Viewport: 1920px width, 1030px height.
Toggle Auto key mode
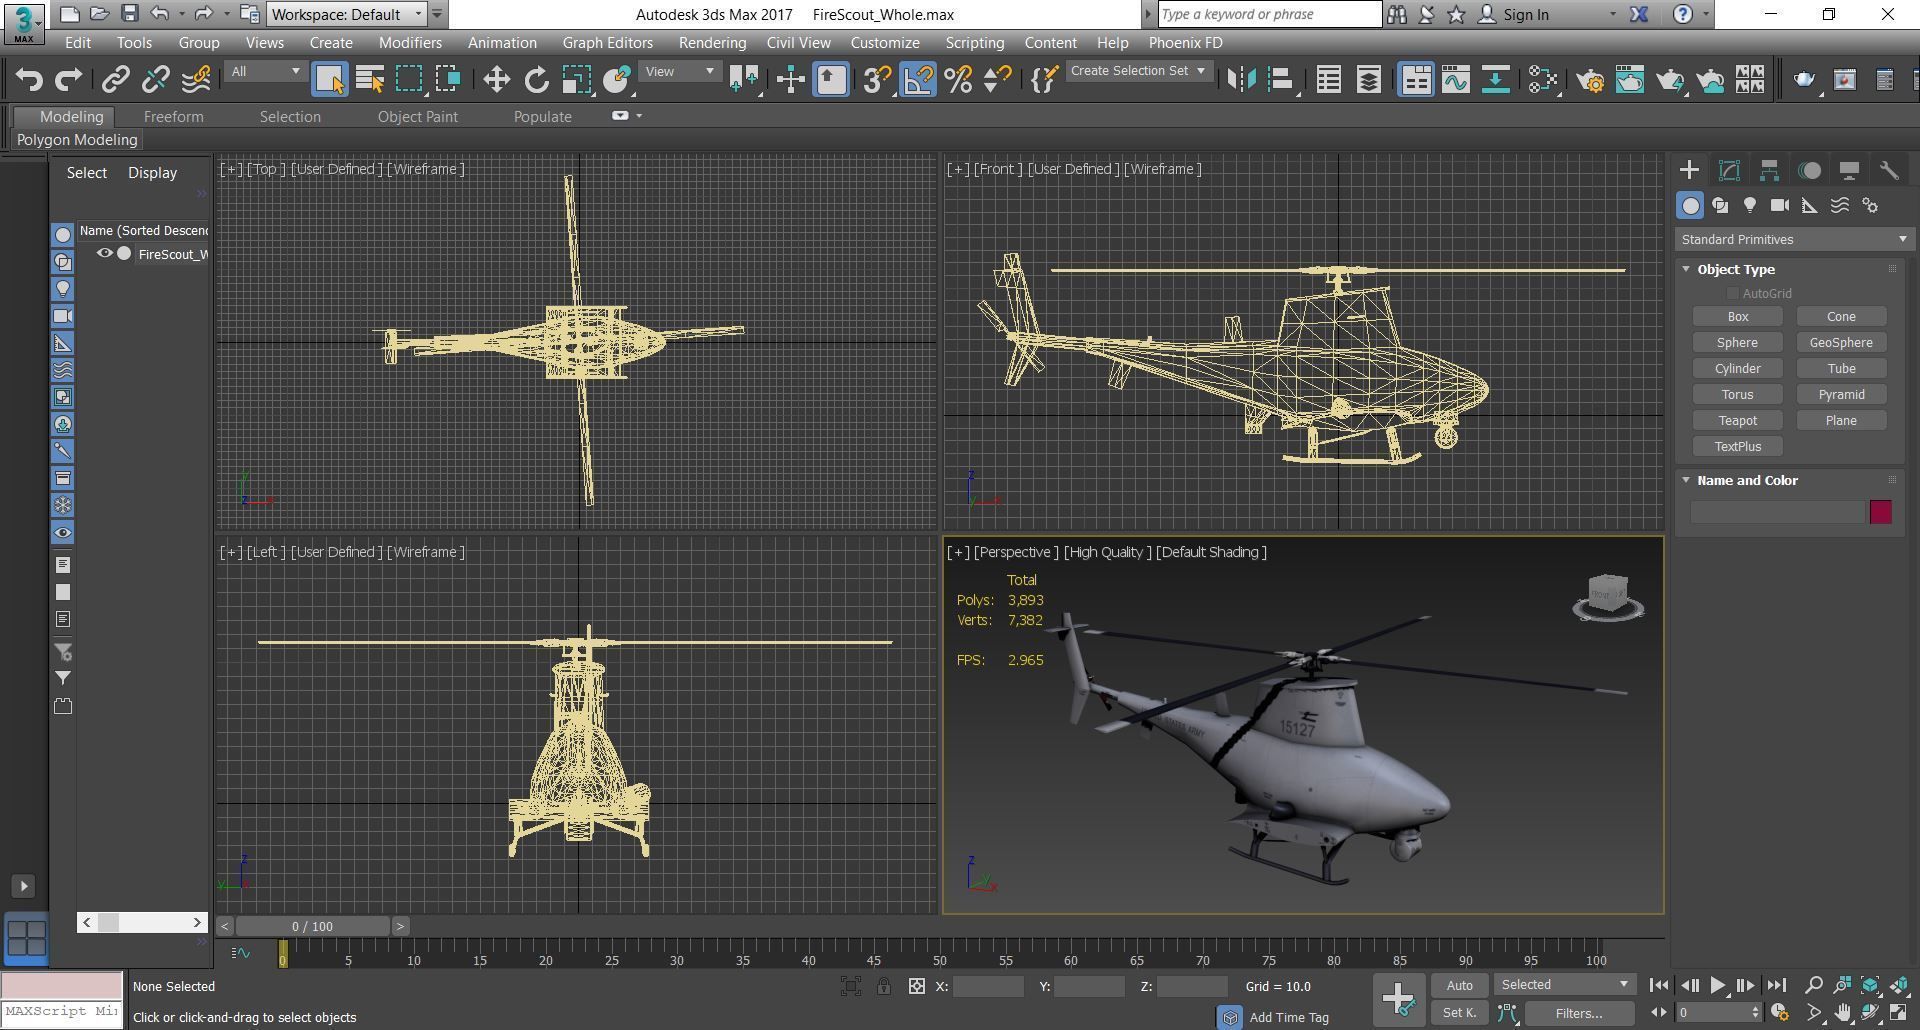point(1459,985)
